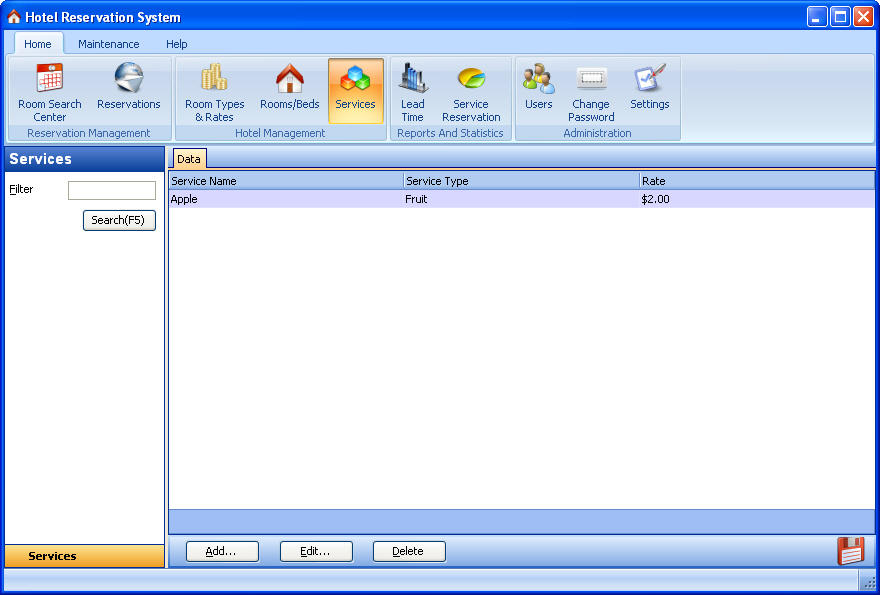Open the Help ribbon tab
Viewport: 880px width, 595px height.
[x=177, y=44]
